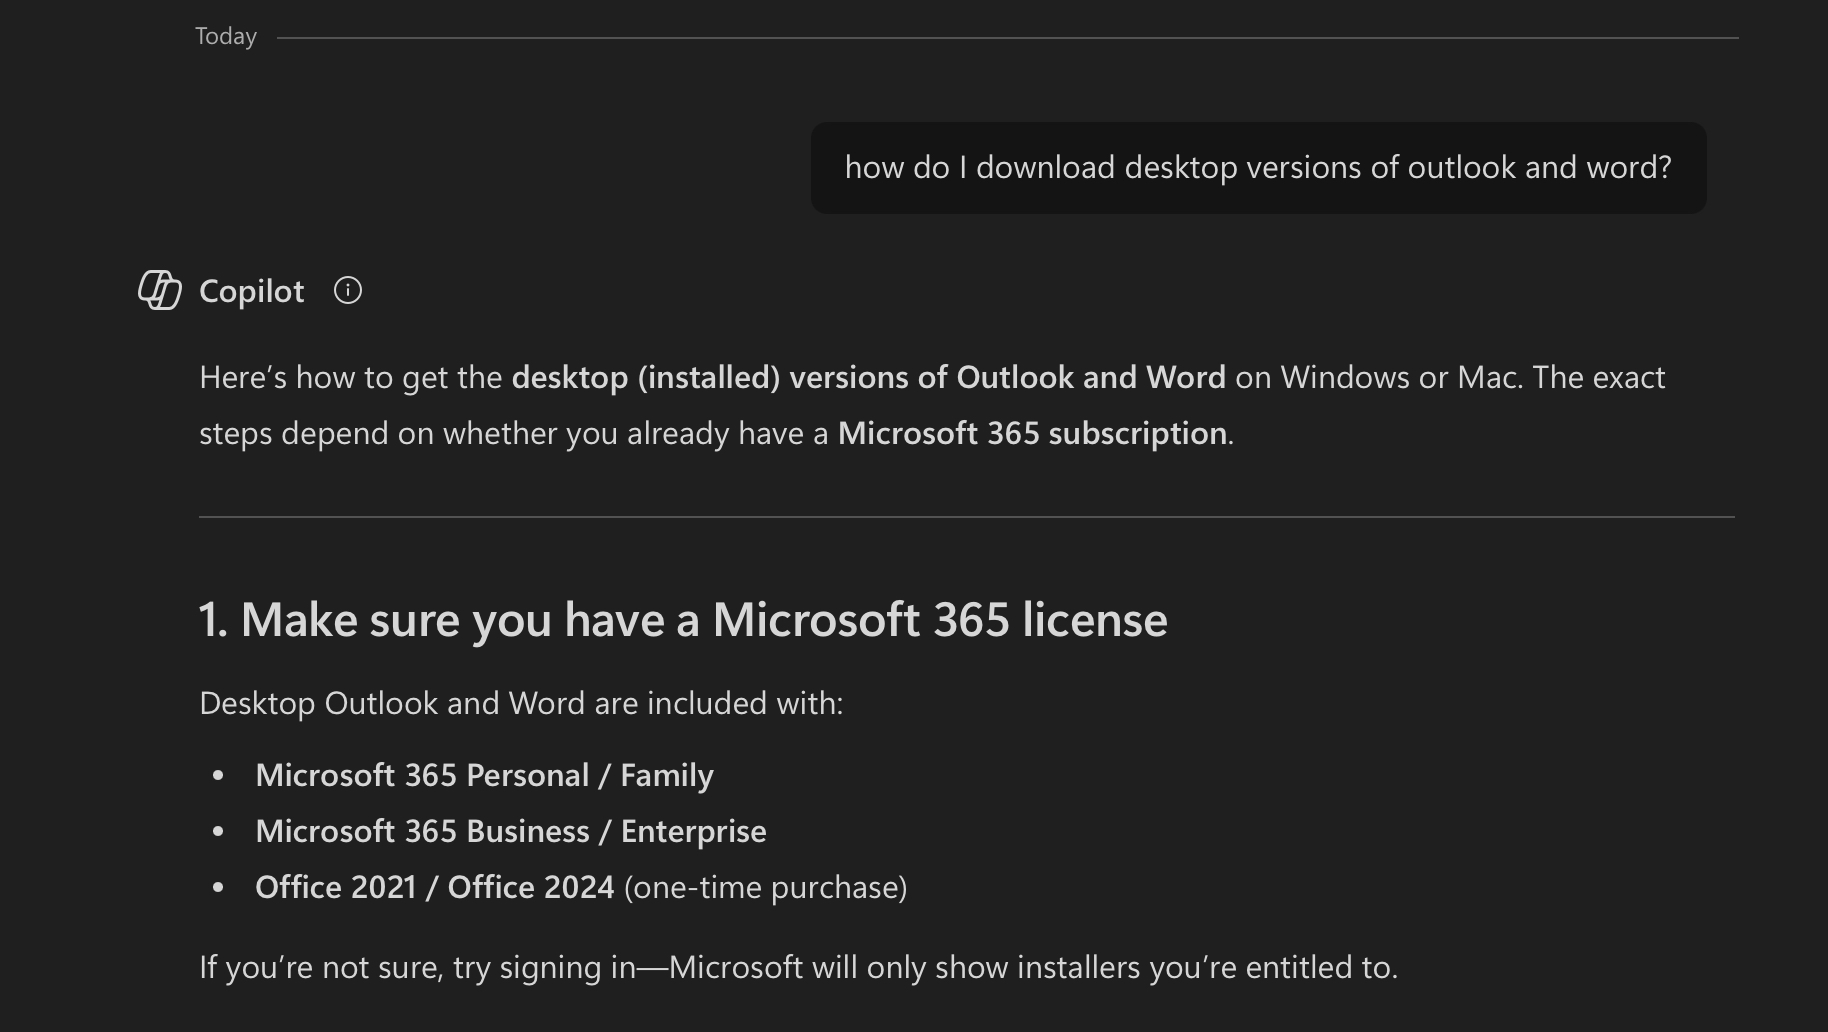
Task: Select the user's question message bubble
Action: click(1257, 167)
